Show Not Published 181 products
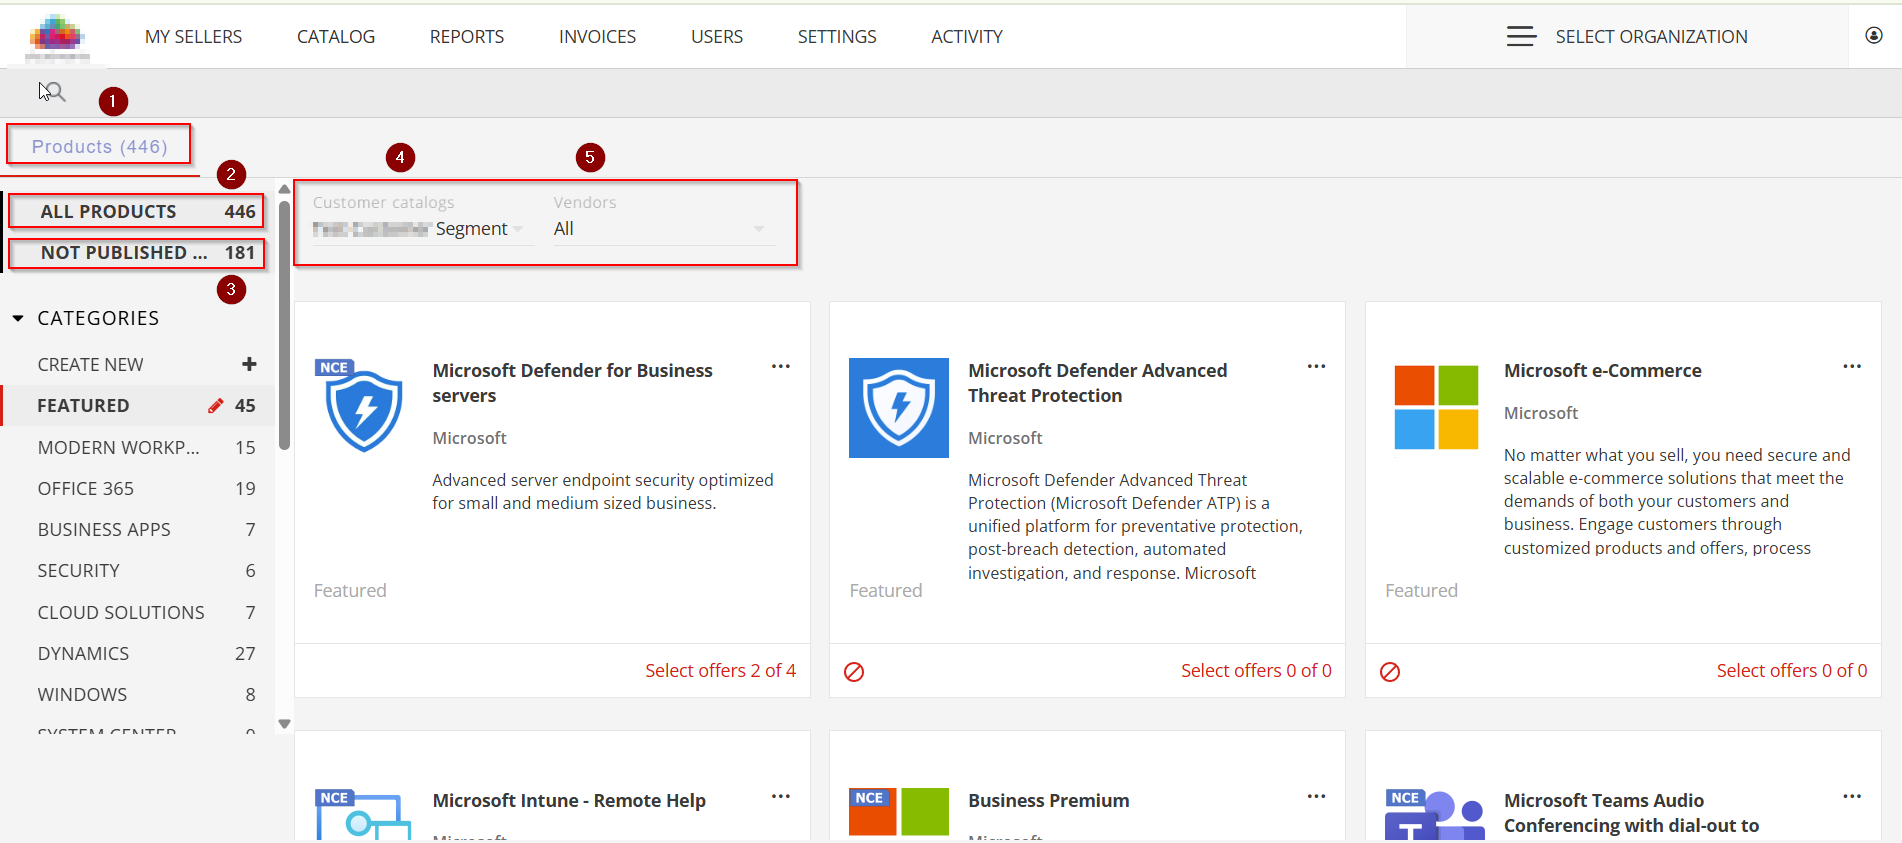The height and width of the screenshot is (843, 1902). 137,253
